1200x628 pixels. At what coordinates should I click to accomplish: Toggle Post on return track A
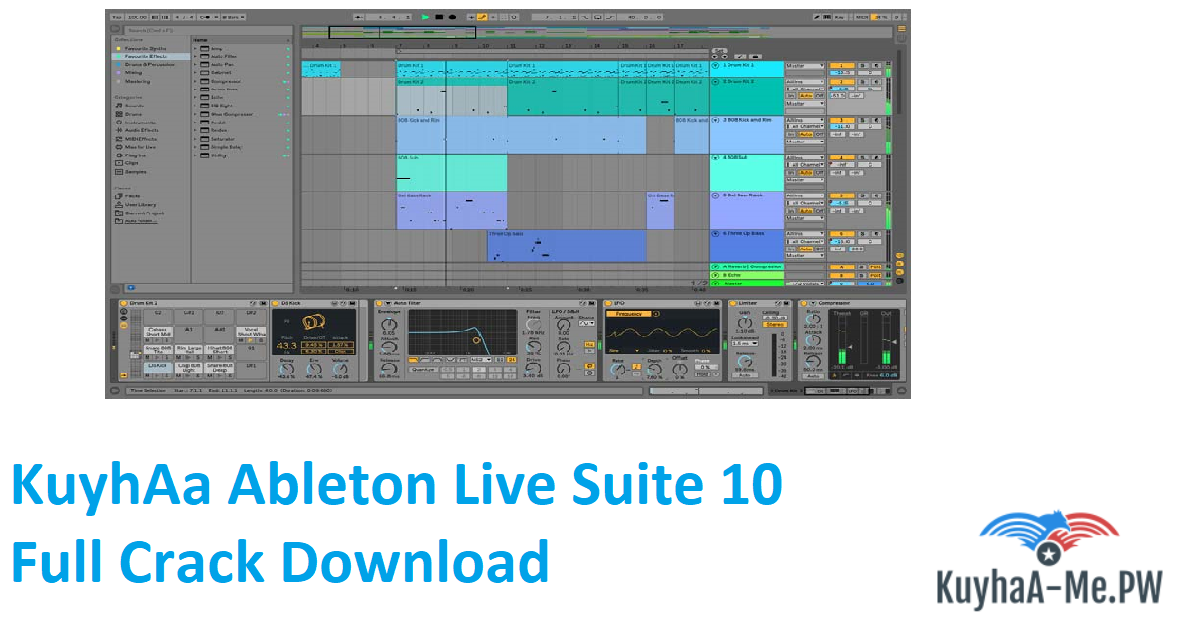point(876,267)
